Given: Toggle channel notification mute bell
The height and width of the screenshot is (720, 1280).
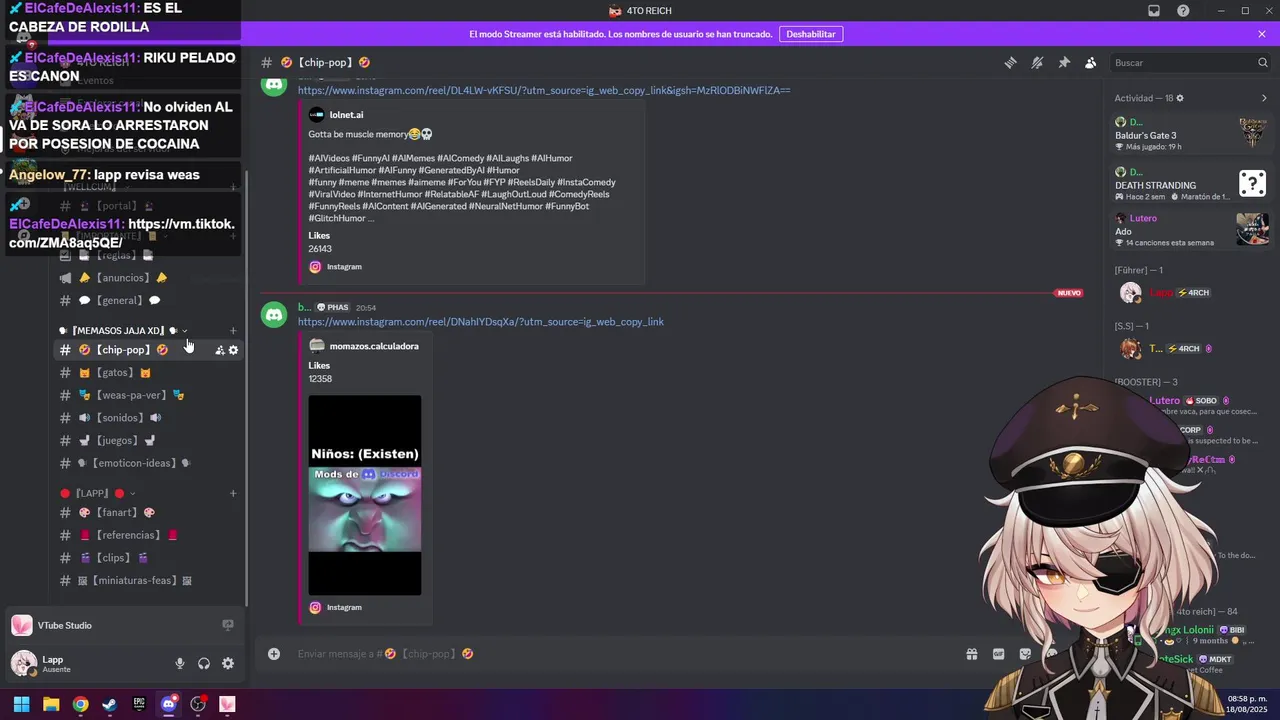Looking at the screenshot, I should 1037,62.
